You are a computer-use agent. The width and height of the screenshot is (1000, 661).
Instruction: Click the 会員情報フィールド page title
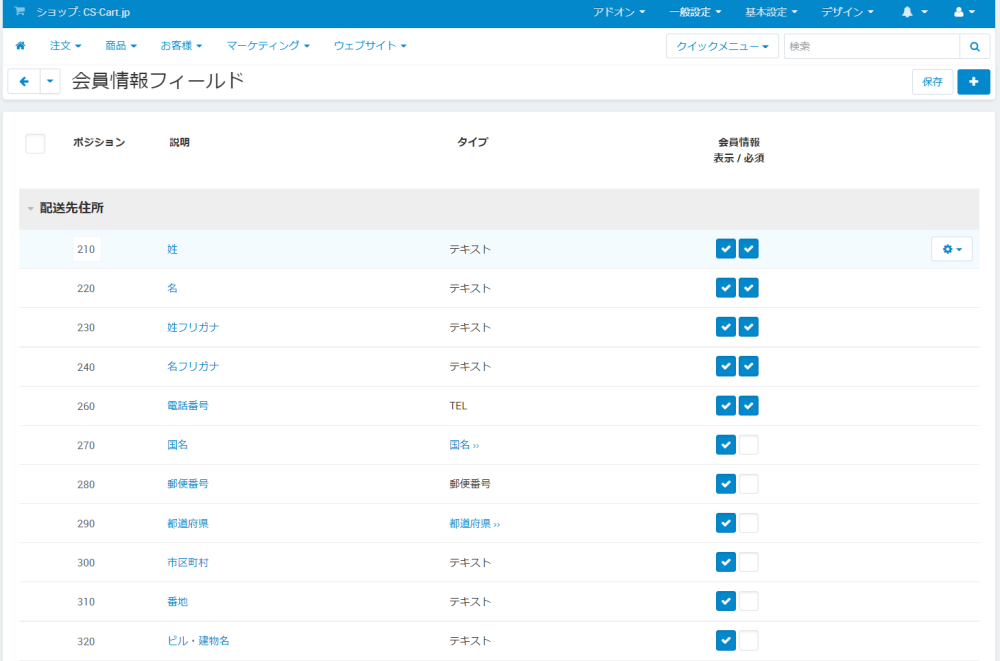[158, 80]
